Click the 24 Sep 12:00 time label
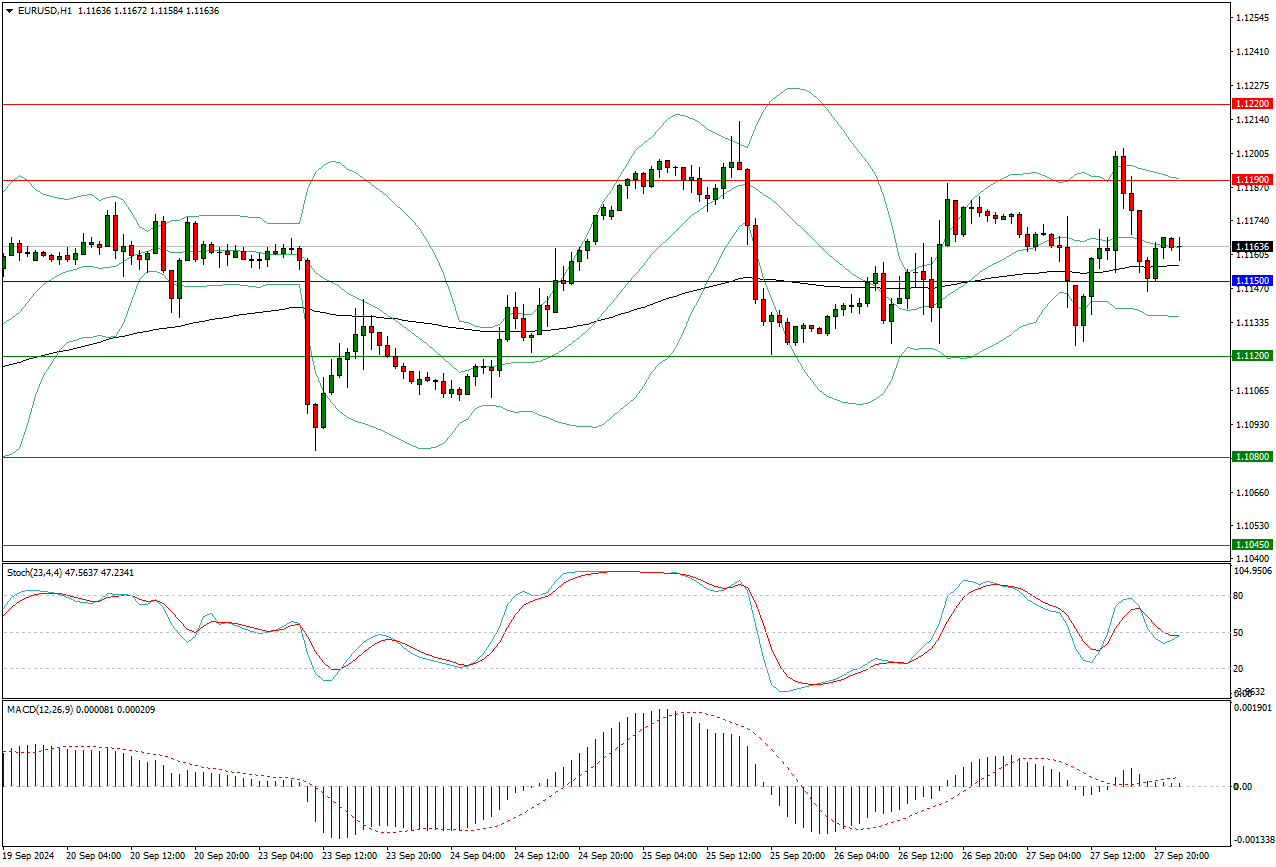Screen dimensions: 1276x867 pos(541,856)
